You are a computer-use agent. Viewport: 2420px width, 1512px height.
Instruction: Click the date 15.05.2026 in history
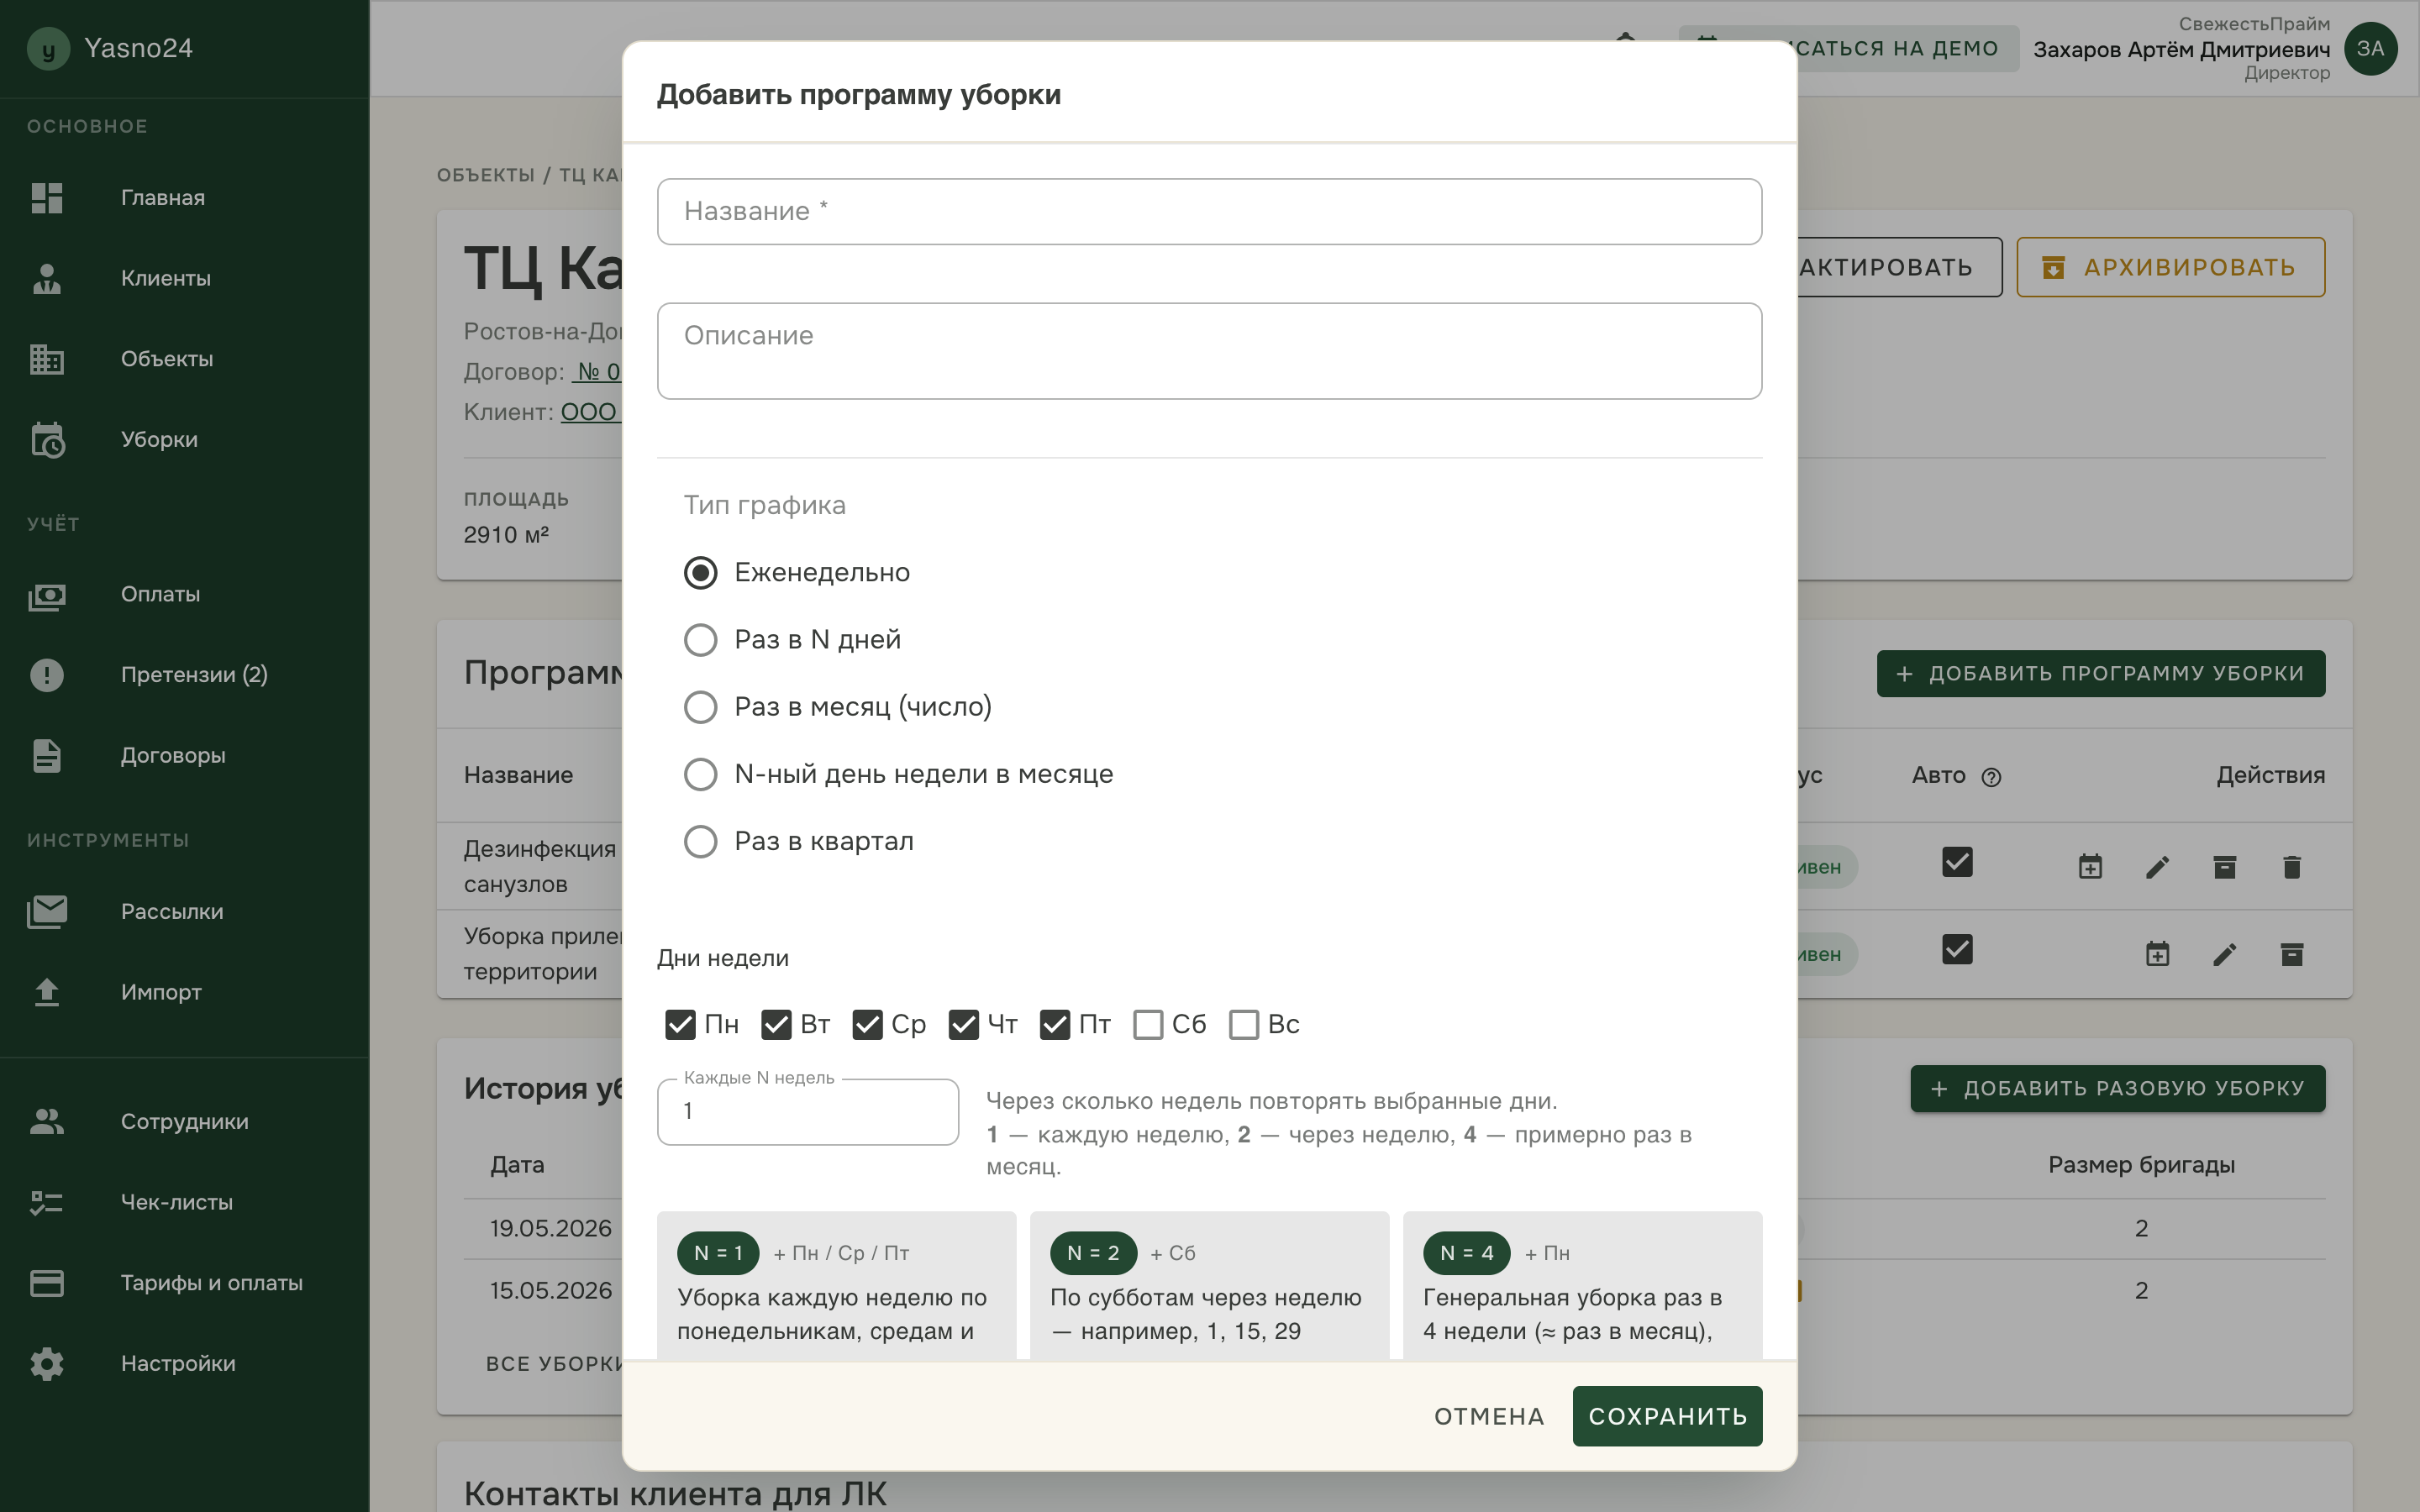pyautogui.click(x=551, y=1291)
